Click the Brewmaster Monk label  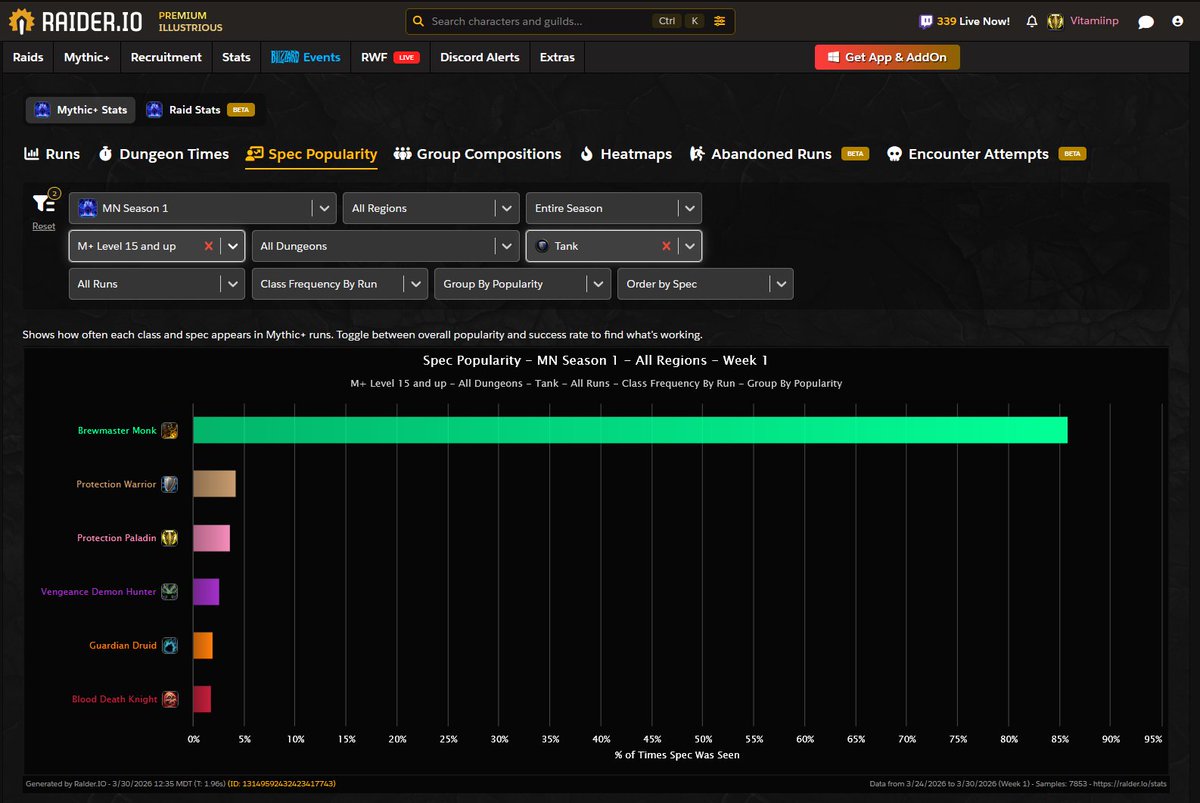click(x=117, y=431)
